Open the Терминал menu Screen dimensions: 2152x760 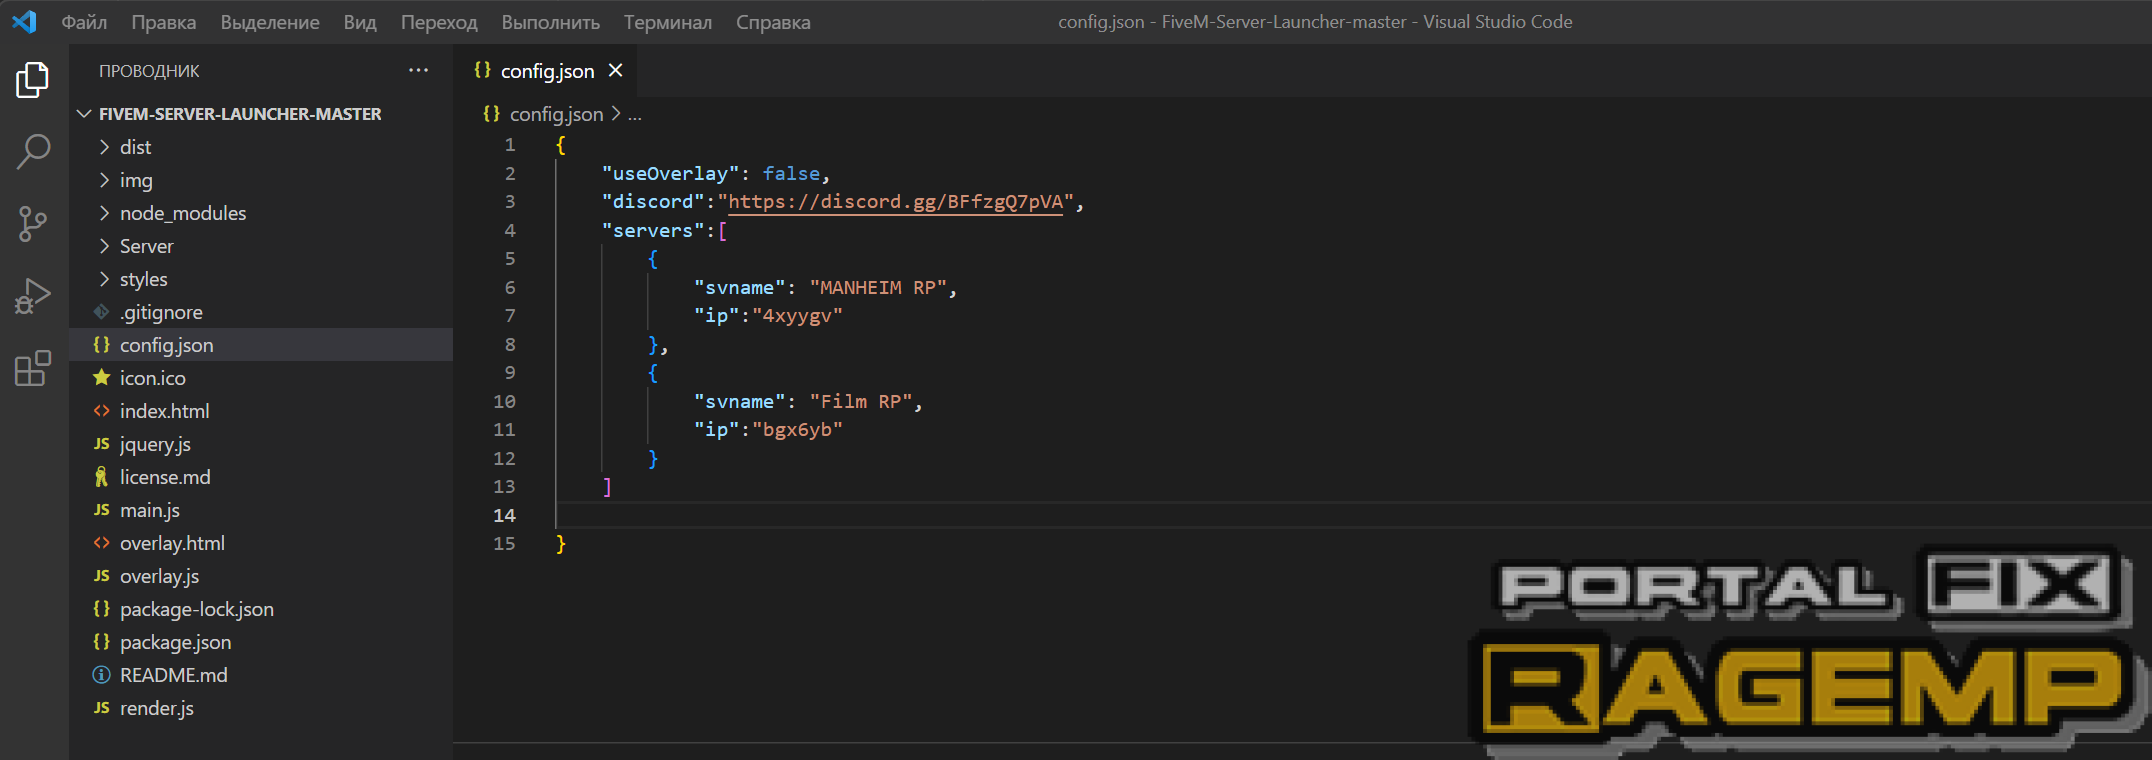(x=668, y=22)
